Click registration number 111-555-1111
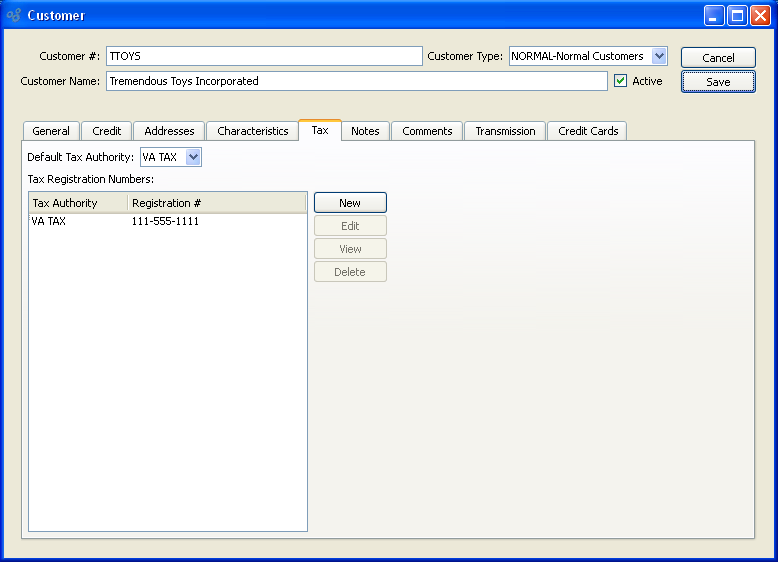 (165, 221)
